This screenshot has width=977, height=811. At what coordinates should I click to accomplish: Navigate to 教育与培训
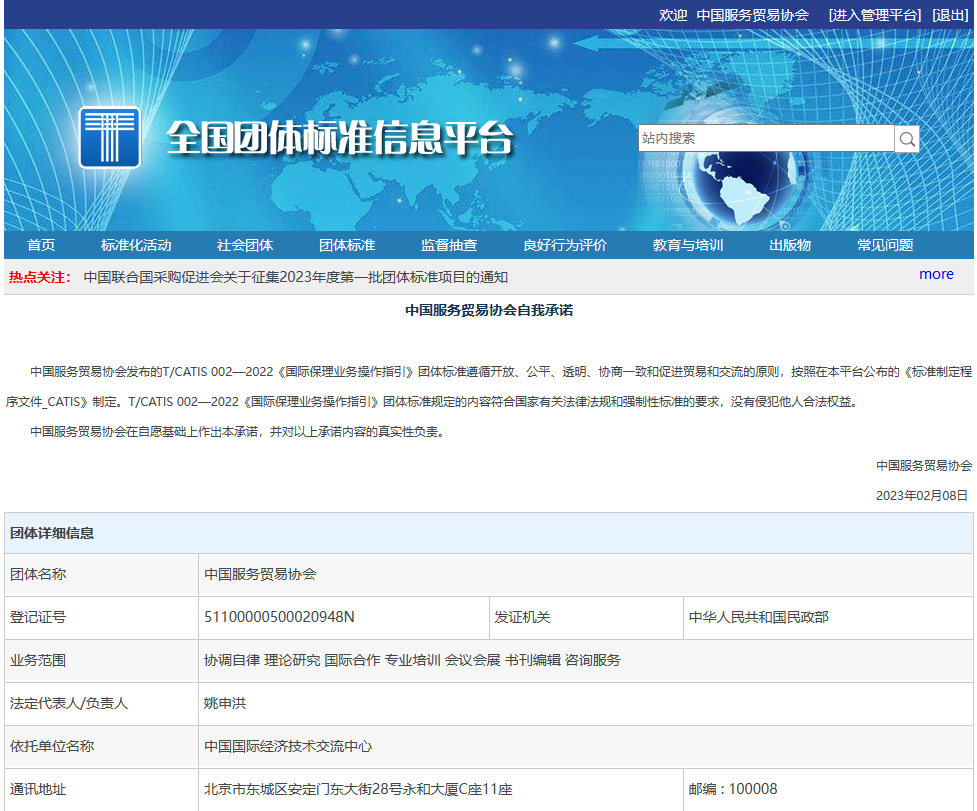[688, 245]
